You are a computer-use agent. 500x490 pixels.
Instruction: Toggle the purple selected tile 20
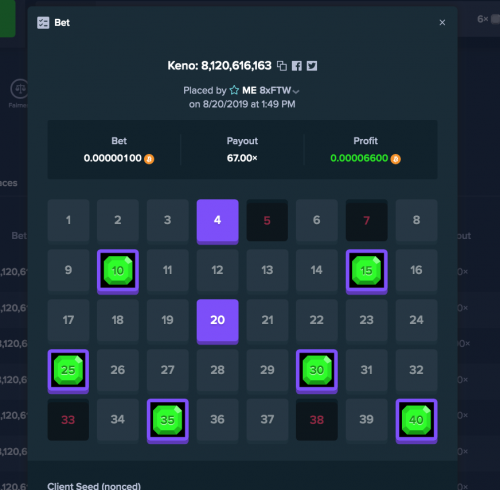click(x=217, y=321)
